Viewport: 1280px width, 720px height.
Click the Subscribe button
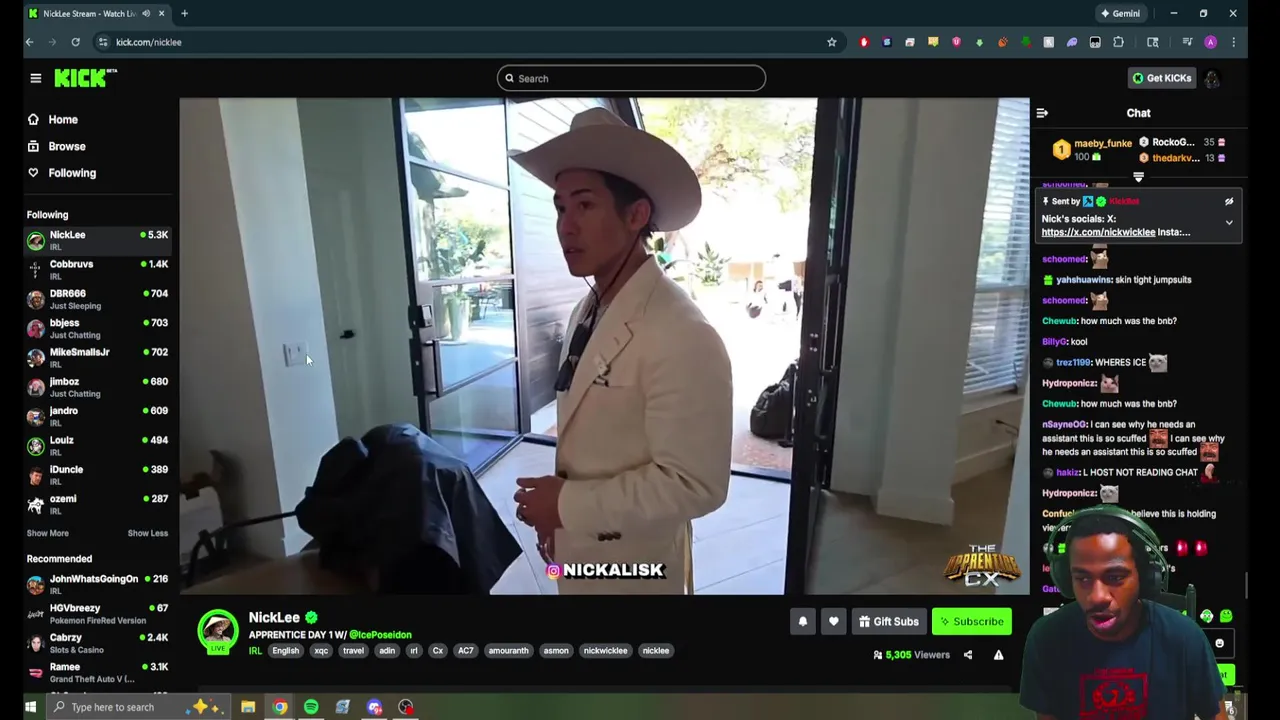971,622
